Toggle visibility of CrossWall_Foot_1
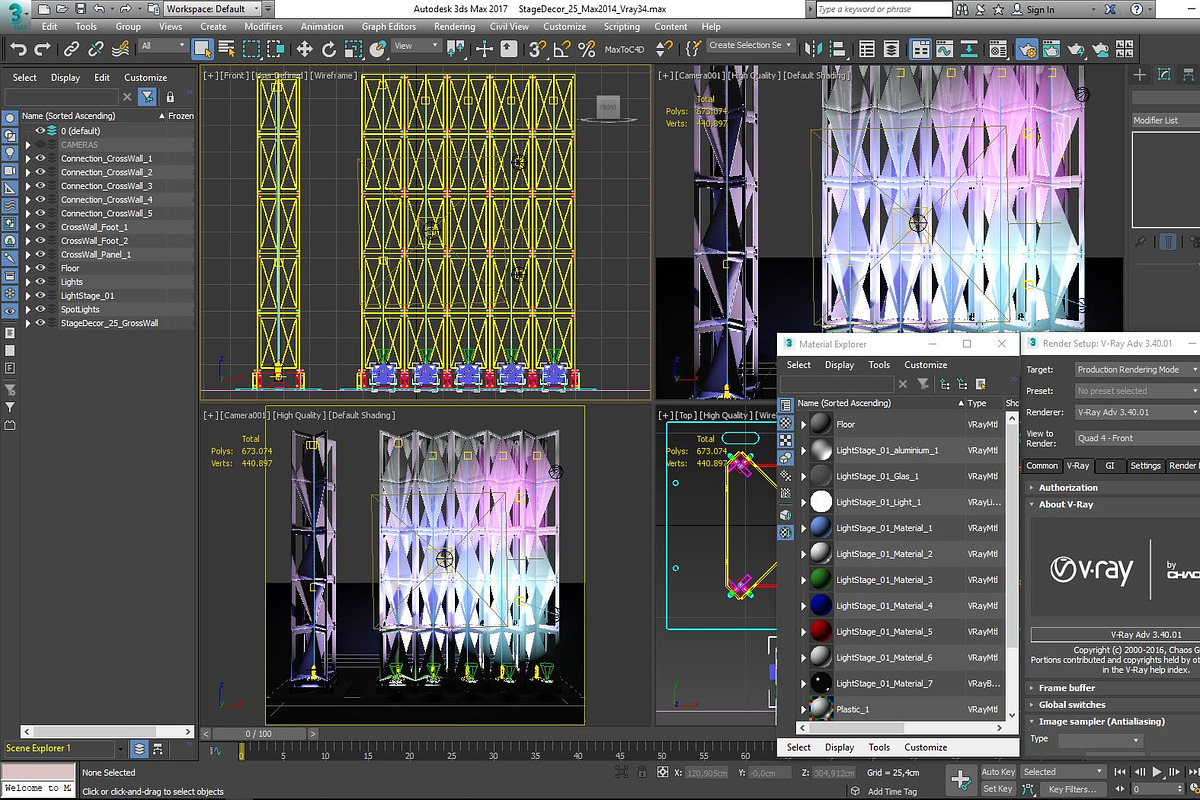The image size is (1200, 800). pos(41,227)
